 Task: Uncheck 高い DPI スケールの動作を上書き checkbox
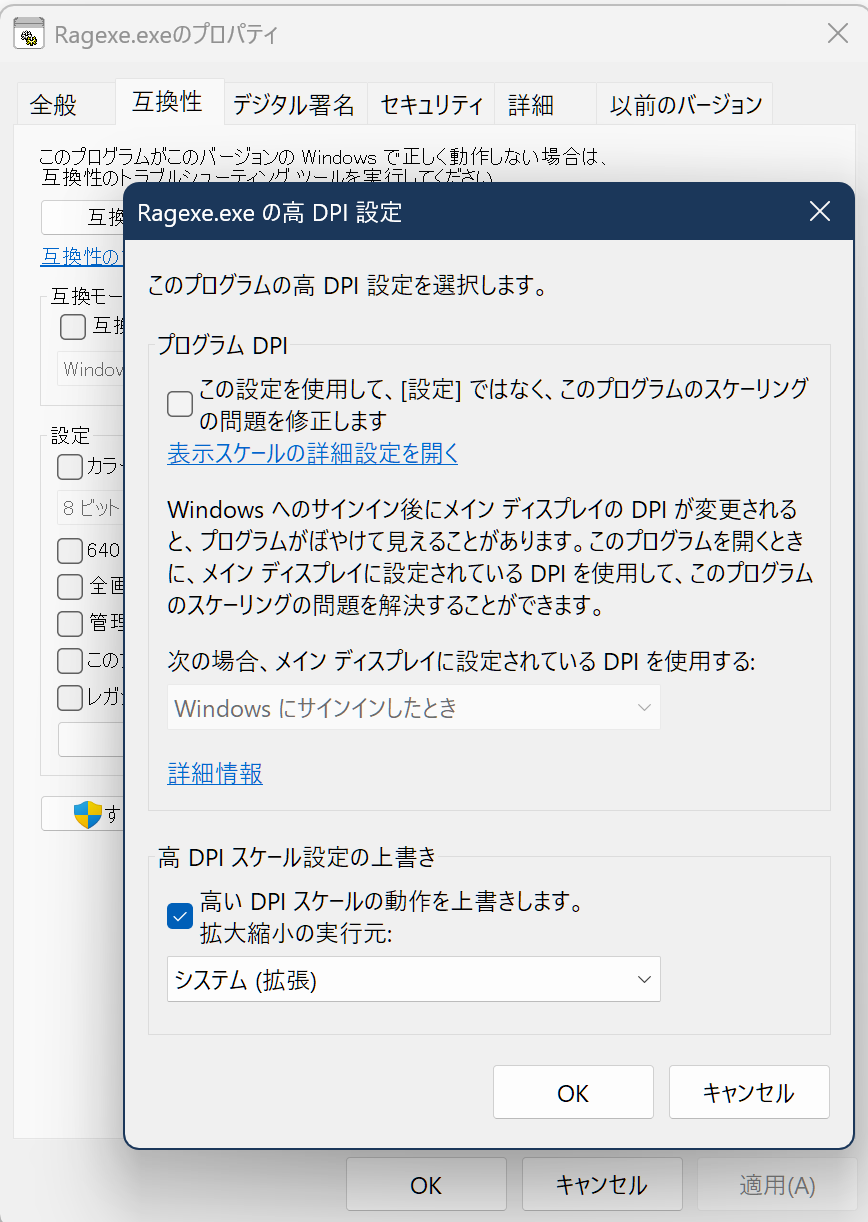[x=180, y=915]
